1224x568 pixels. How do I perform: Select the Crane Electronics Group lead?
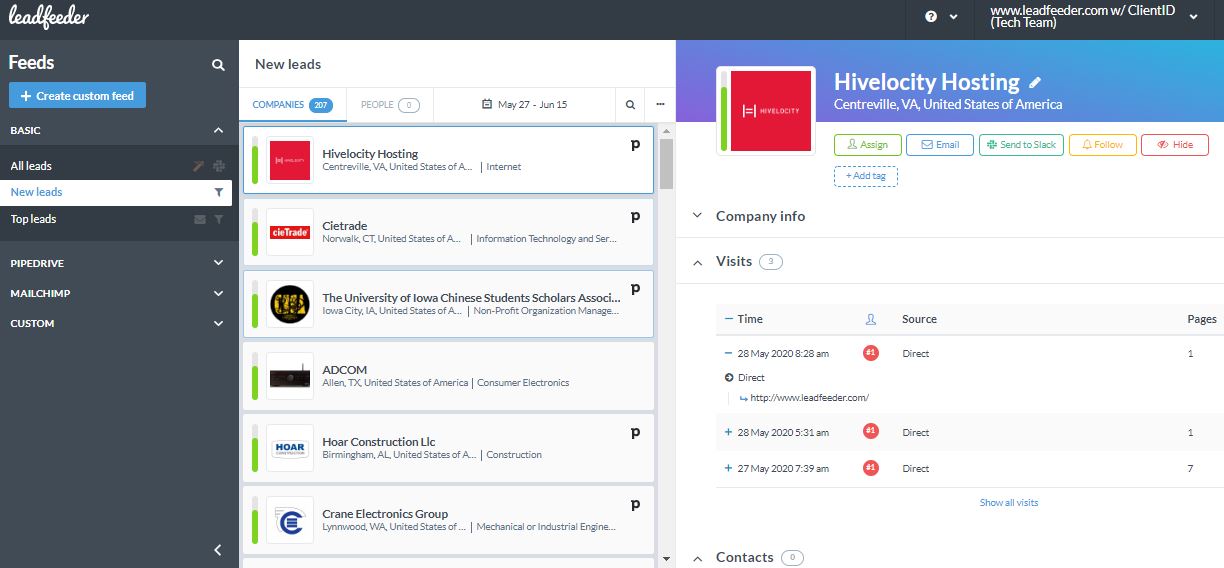[448, 520]
